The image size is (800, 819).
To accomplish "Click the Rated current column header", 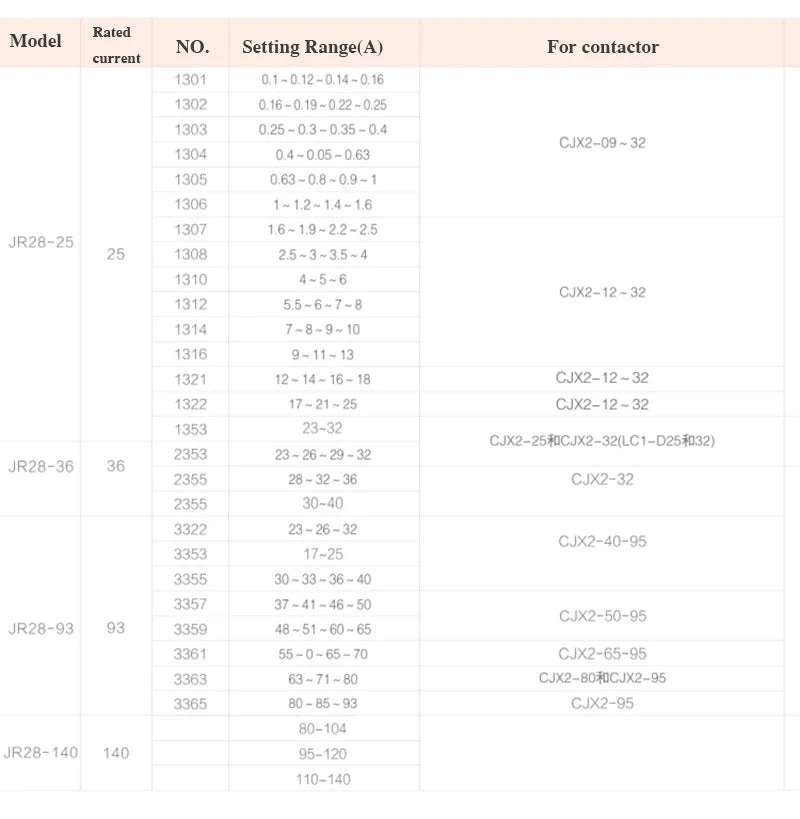I will pyautogui.click(x=116, y=43).
